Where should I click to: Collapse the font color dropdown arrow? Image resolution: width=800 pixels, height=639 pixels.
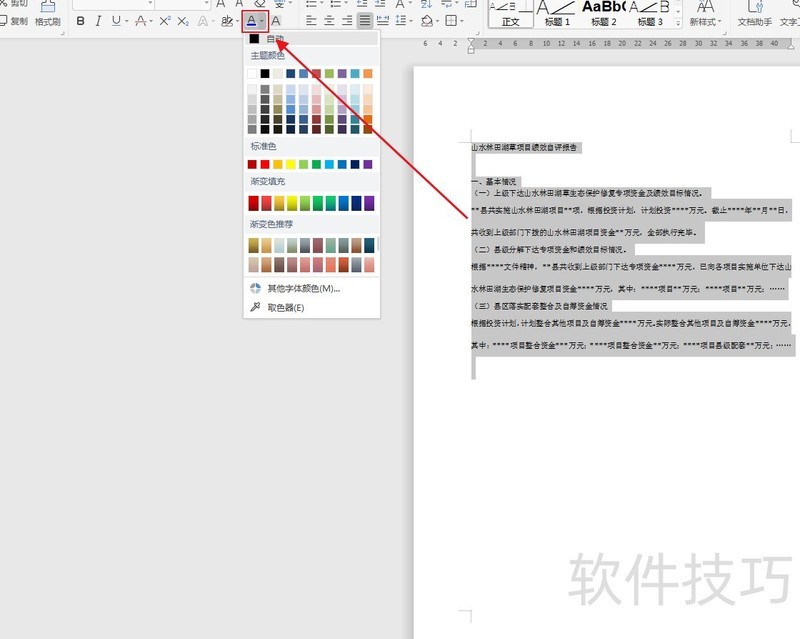262,21
